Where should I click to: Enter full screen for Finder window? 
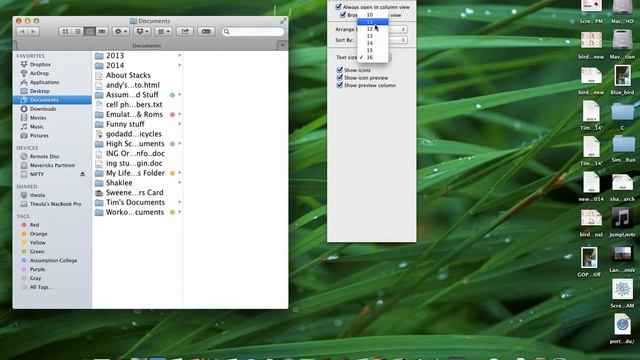283,20
